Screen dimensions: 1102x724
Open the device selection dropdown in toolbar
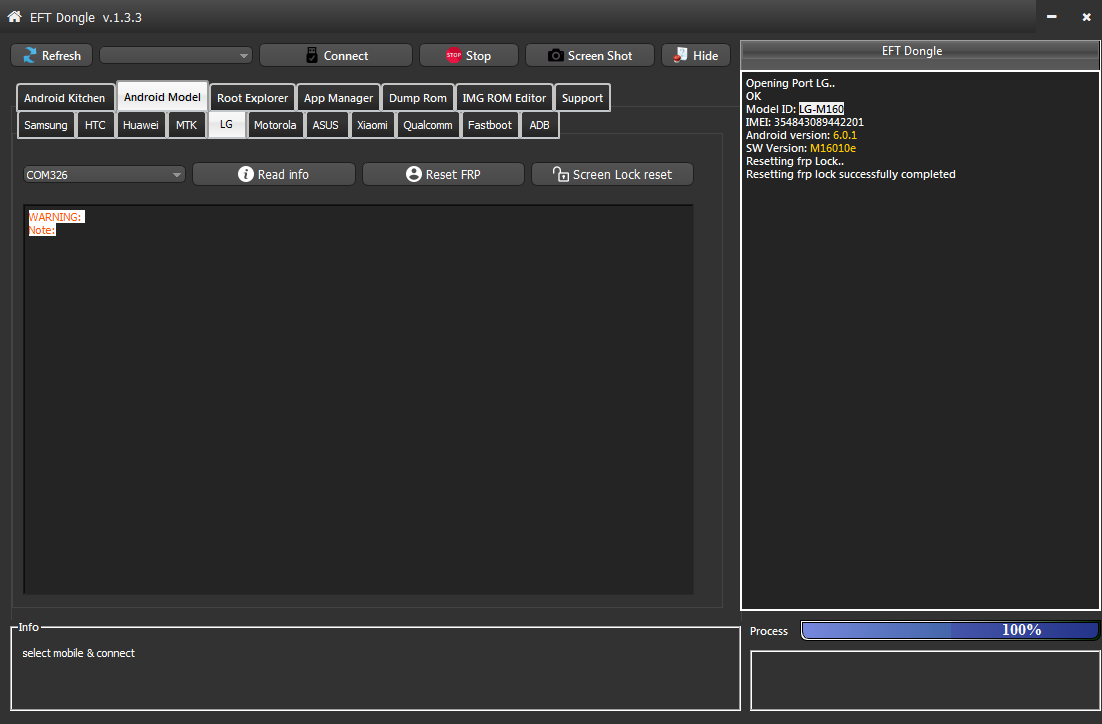click(176, 56)
